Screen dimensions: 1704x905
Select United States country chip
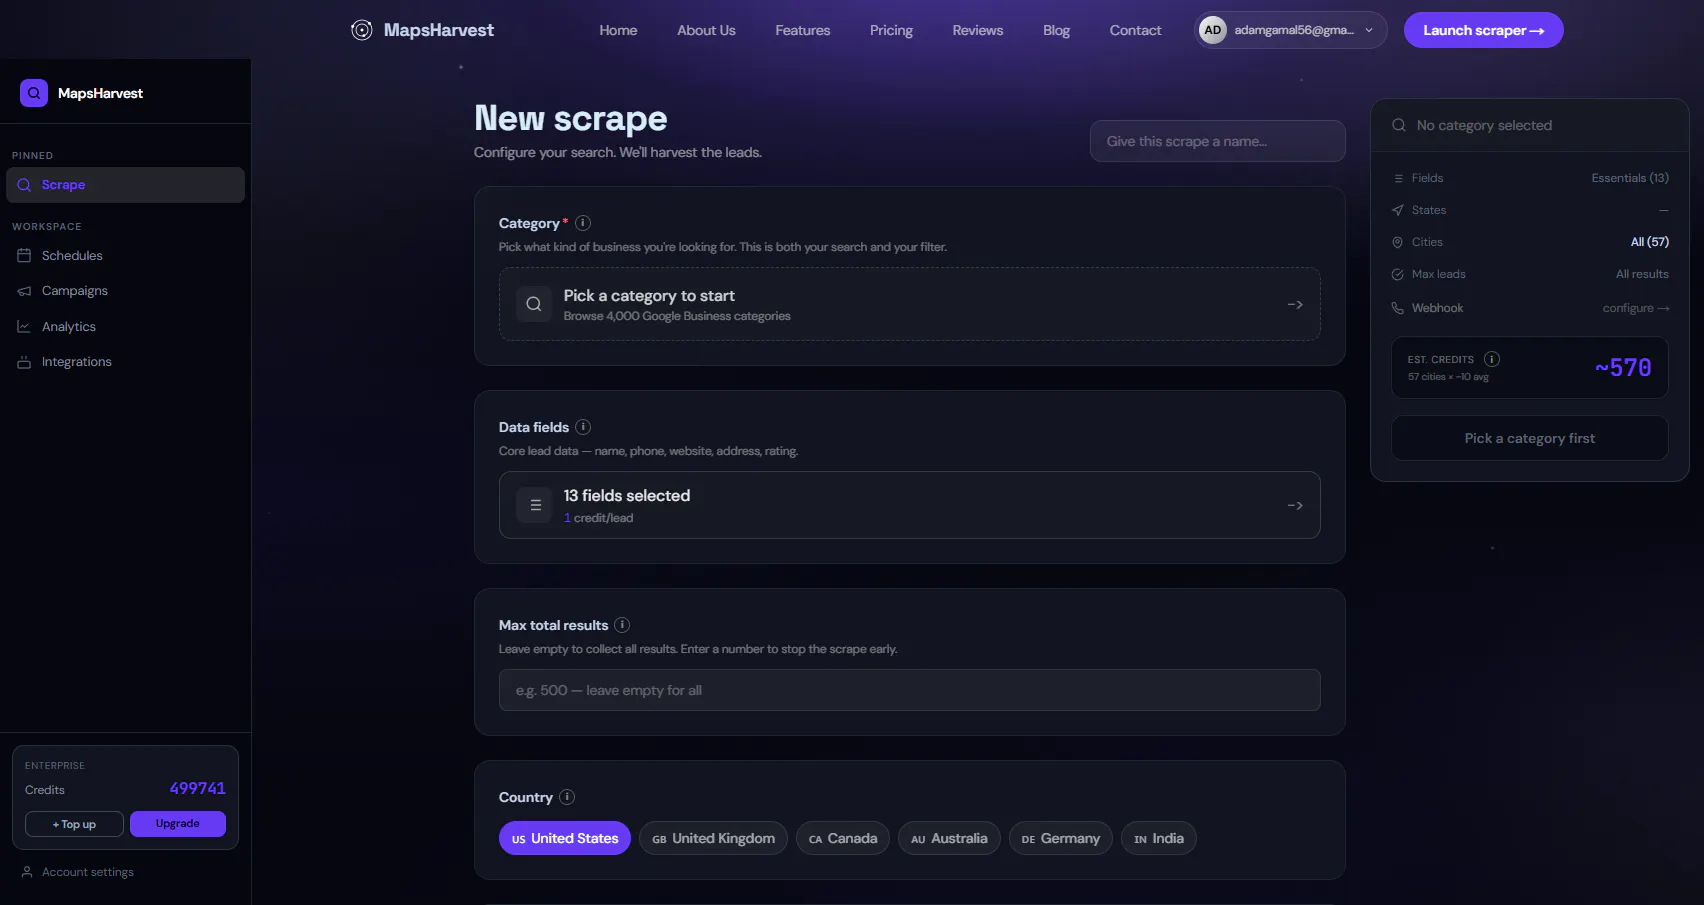(x=565, y=838)
